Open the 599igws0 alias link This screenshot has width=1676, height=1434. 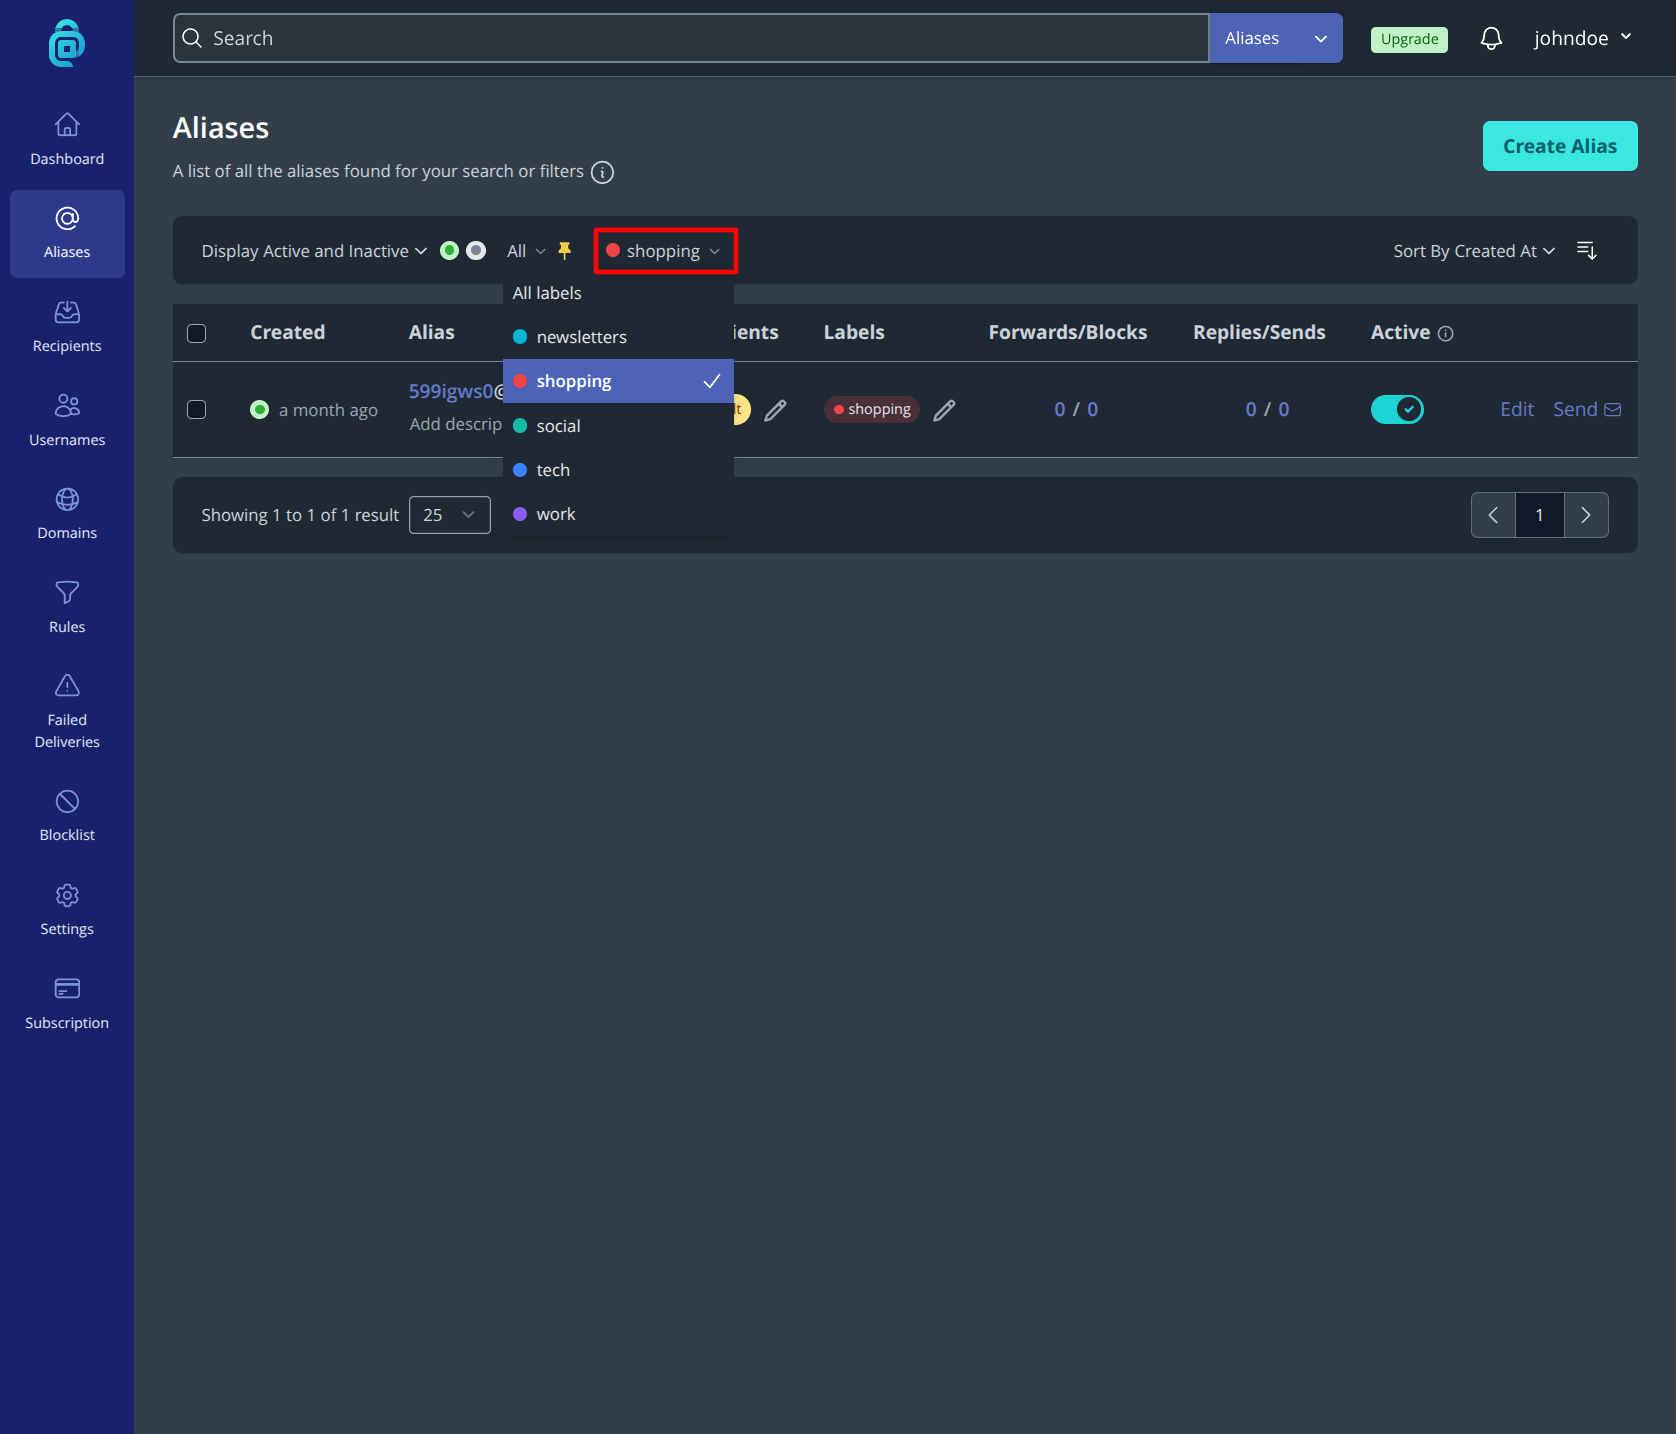[456, 391]
